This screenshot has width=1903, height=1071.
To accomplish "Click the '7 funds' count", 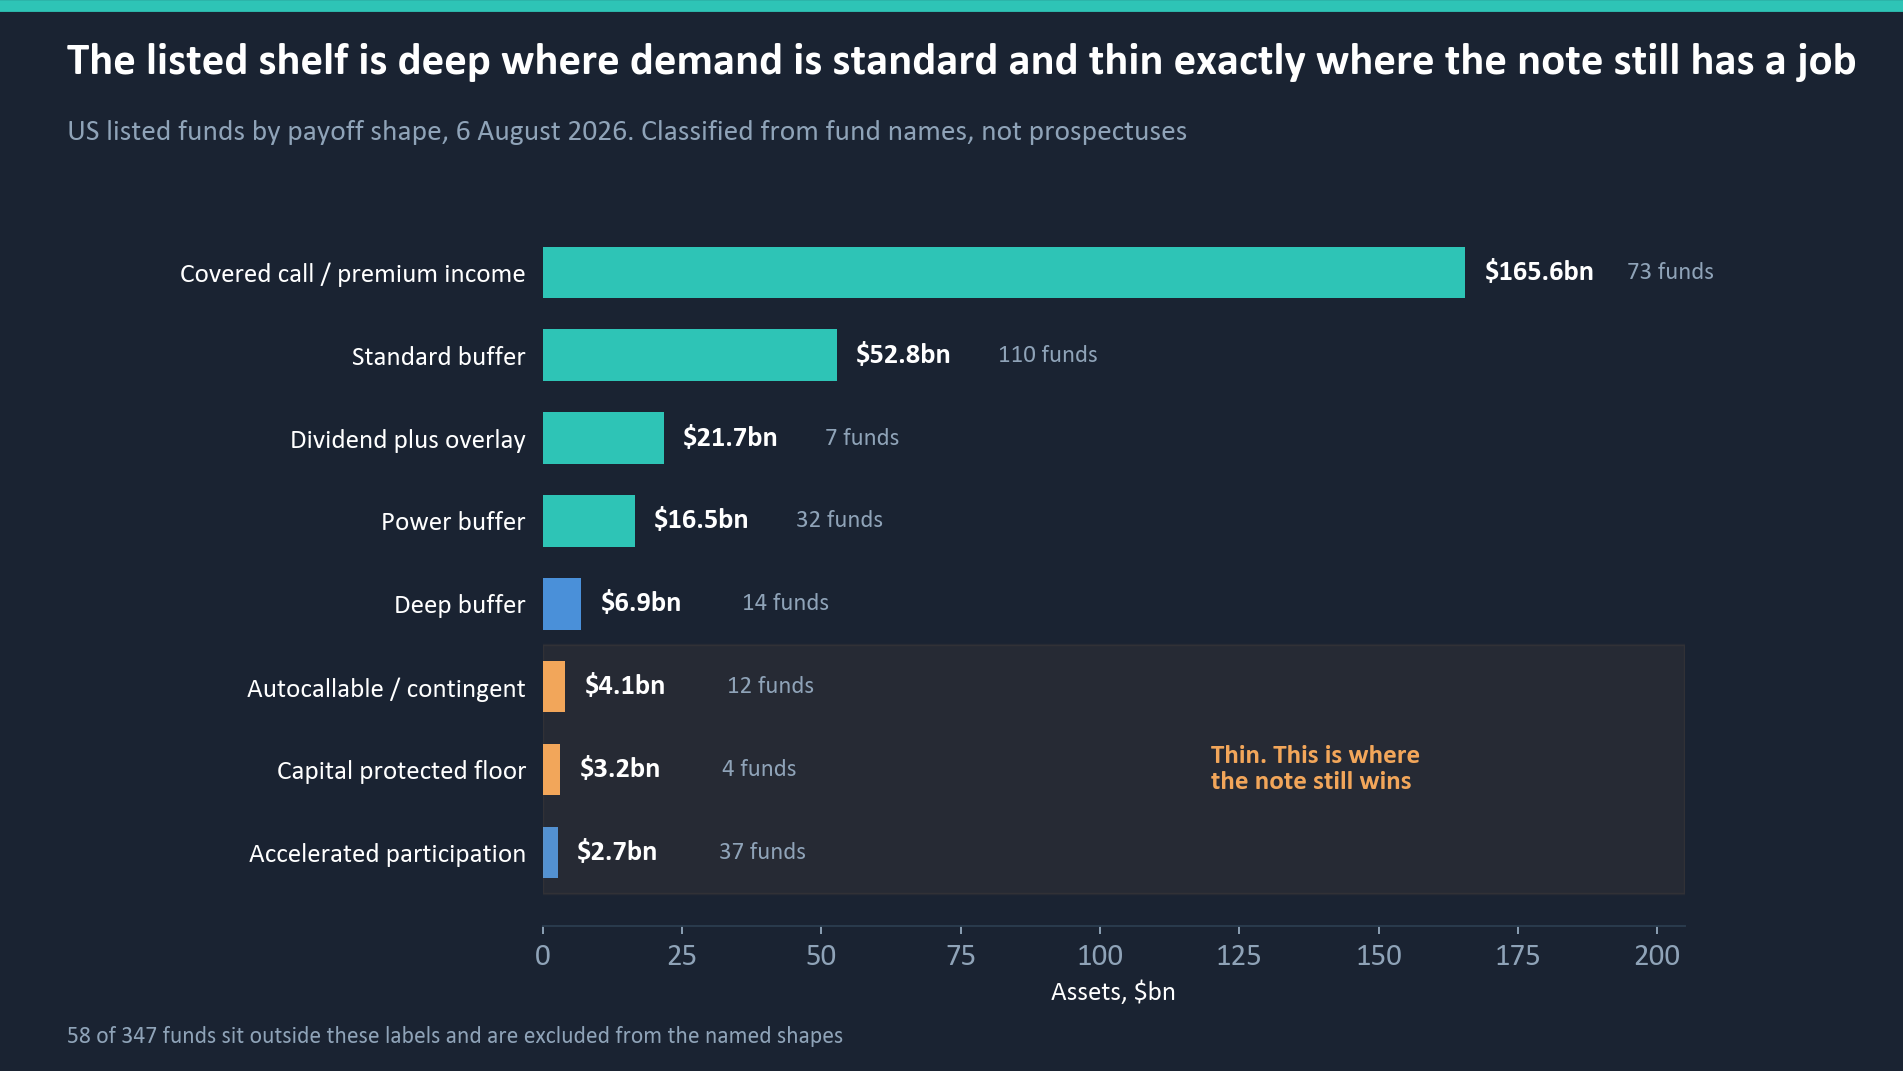I will [x=862, y=437].
